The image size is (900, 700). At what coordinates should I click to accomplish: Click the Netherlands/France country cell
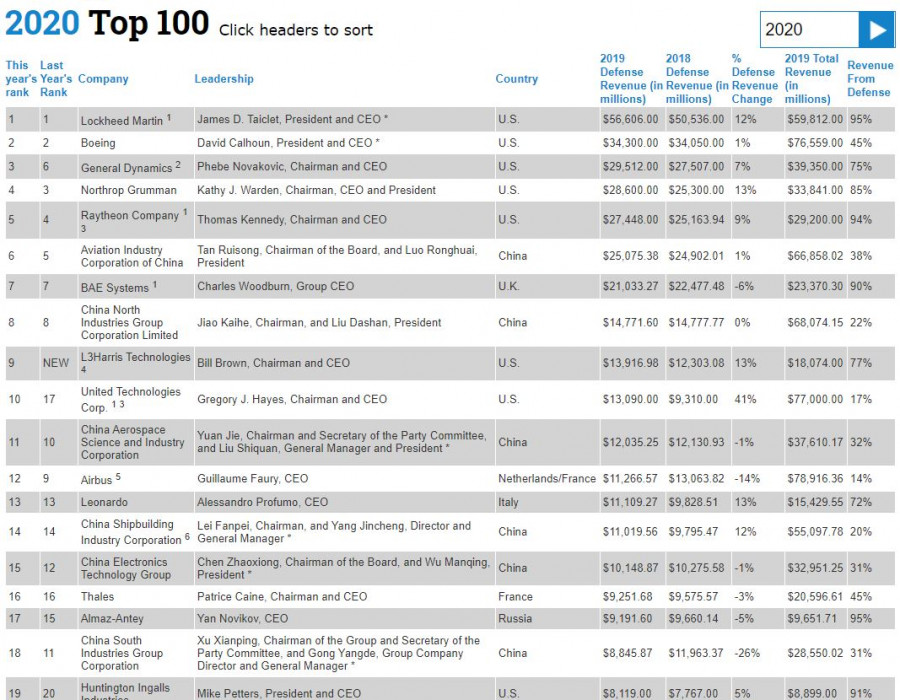547,479
